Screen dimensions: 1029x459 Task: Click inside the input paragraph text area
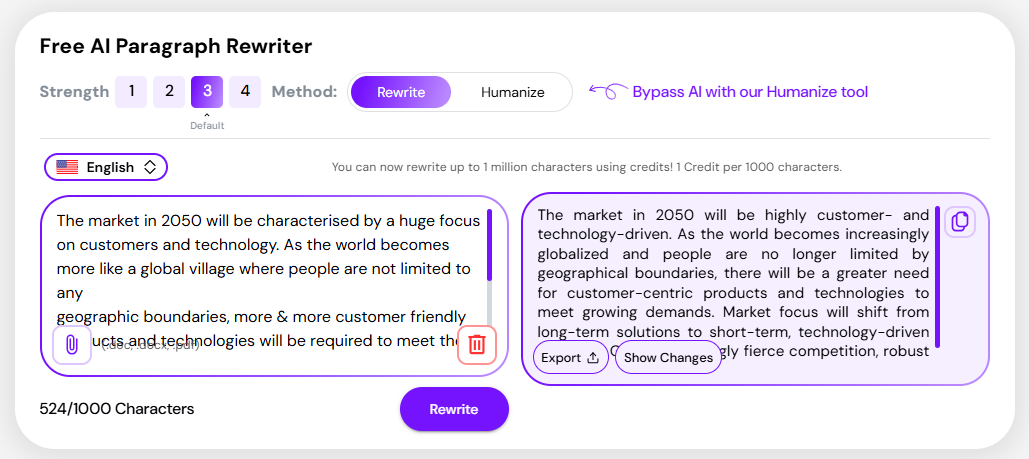pos(260,268)
